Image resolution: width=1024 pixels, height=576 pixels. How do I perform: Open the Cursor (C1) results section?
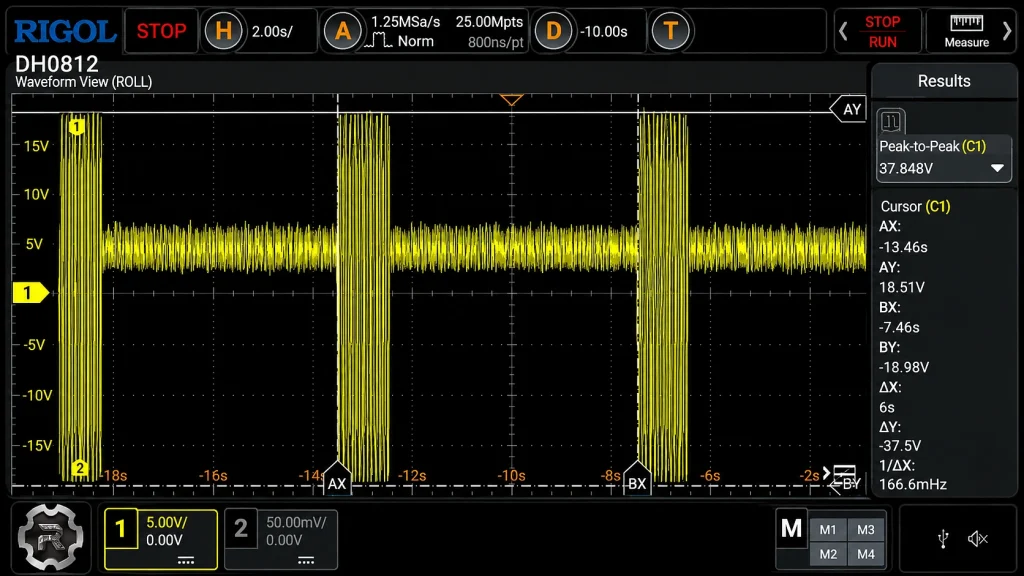pos(915,206)
